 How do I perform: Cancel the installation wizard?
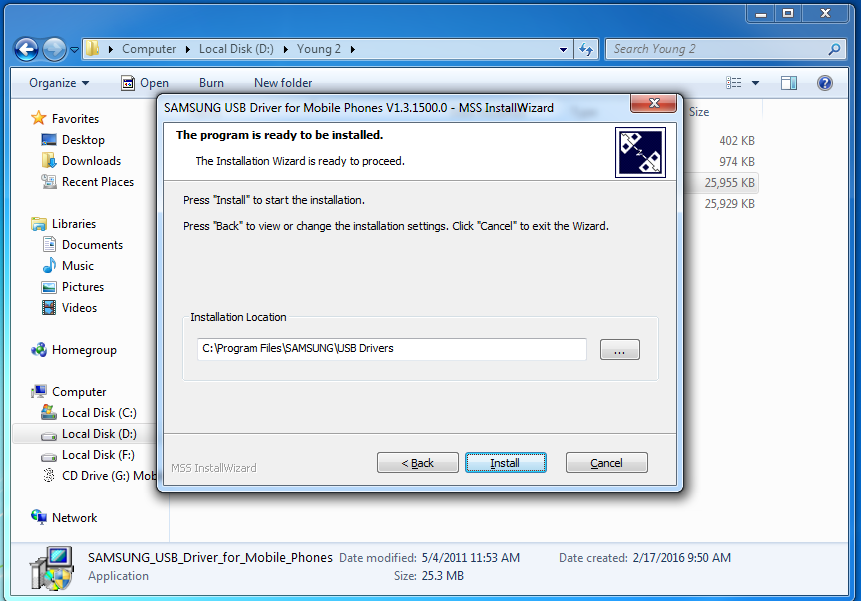click(x=607, y=463)
